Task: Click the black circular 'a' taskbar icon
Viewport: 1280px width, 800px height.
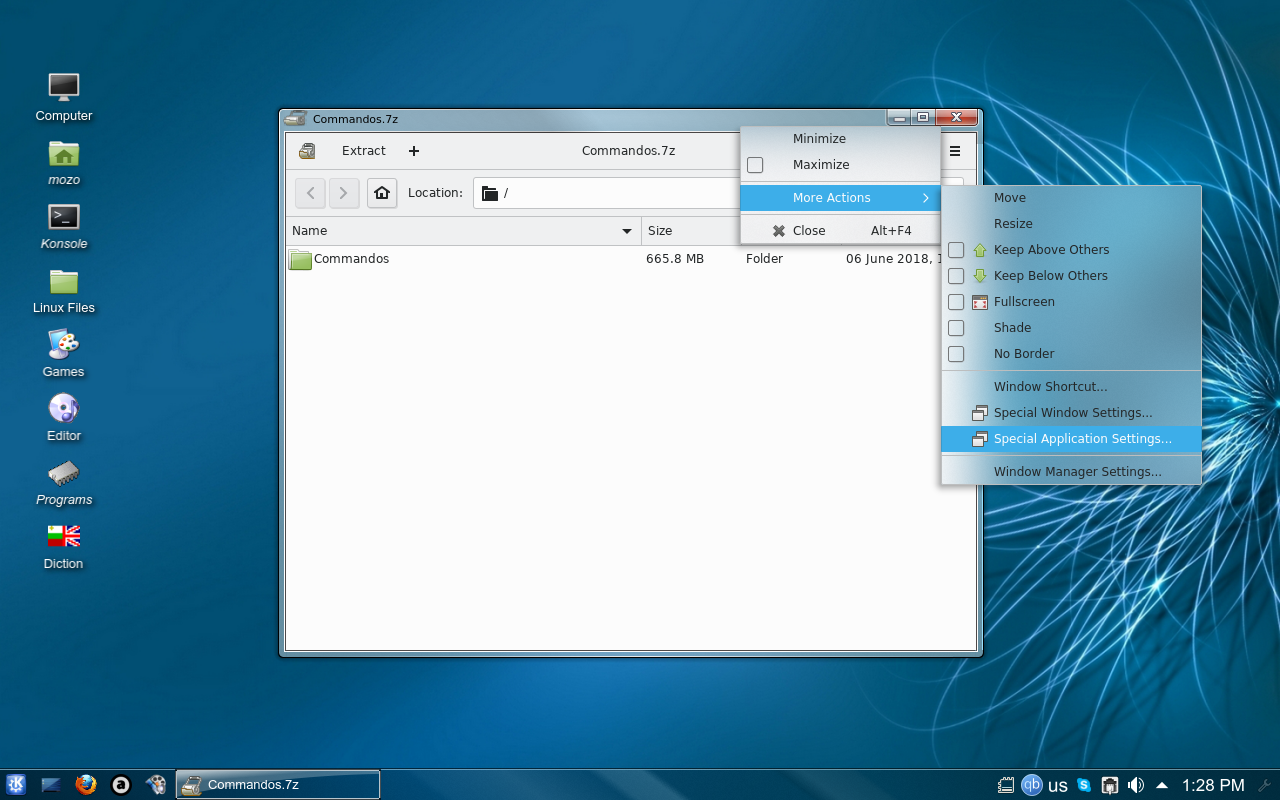Action: (x=121, y=785)
